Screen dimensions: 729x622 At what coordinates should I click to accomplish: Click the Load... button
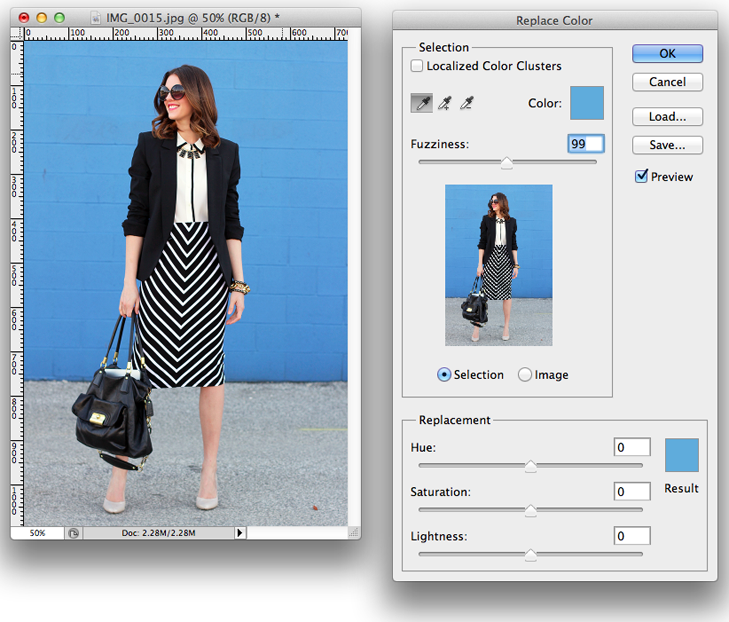(667, 117)
